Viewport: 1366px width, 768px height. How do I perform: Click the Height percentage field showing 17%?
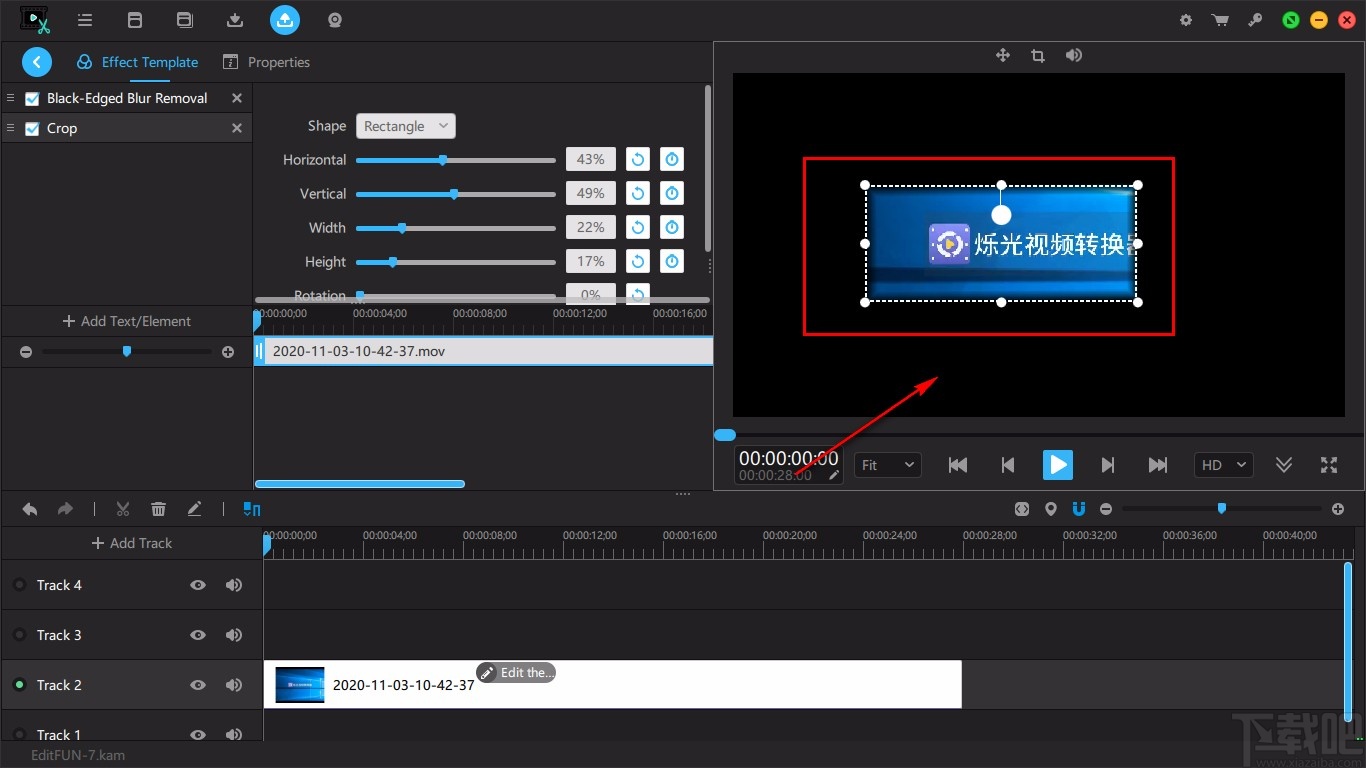[591, 261]
